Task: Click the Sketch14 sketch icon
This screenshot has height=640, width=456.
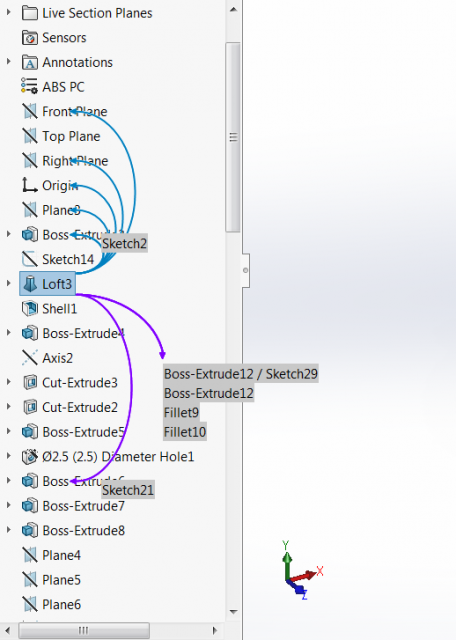Action: 30,259
